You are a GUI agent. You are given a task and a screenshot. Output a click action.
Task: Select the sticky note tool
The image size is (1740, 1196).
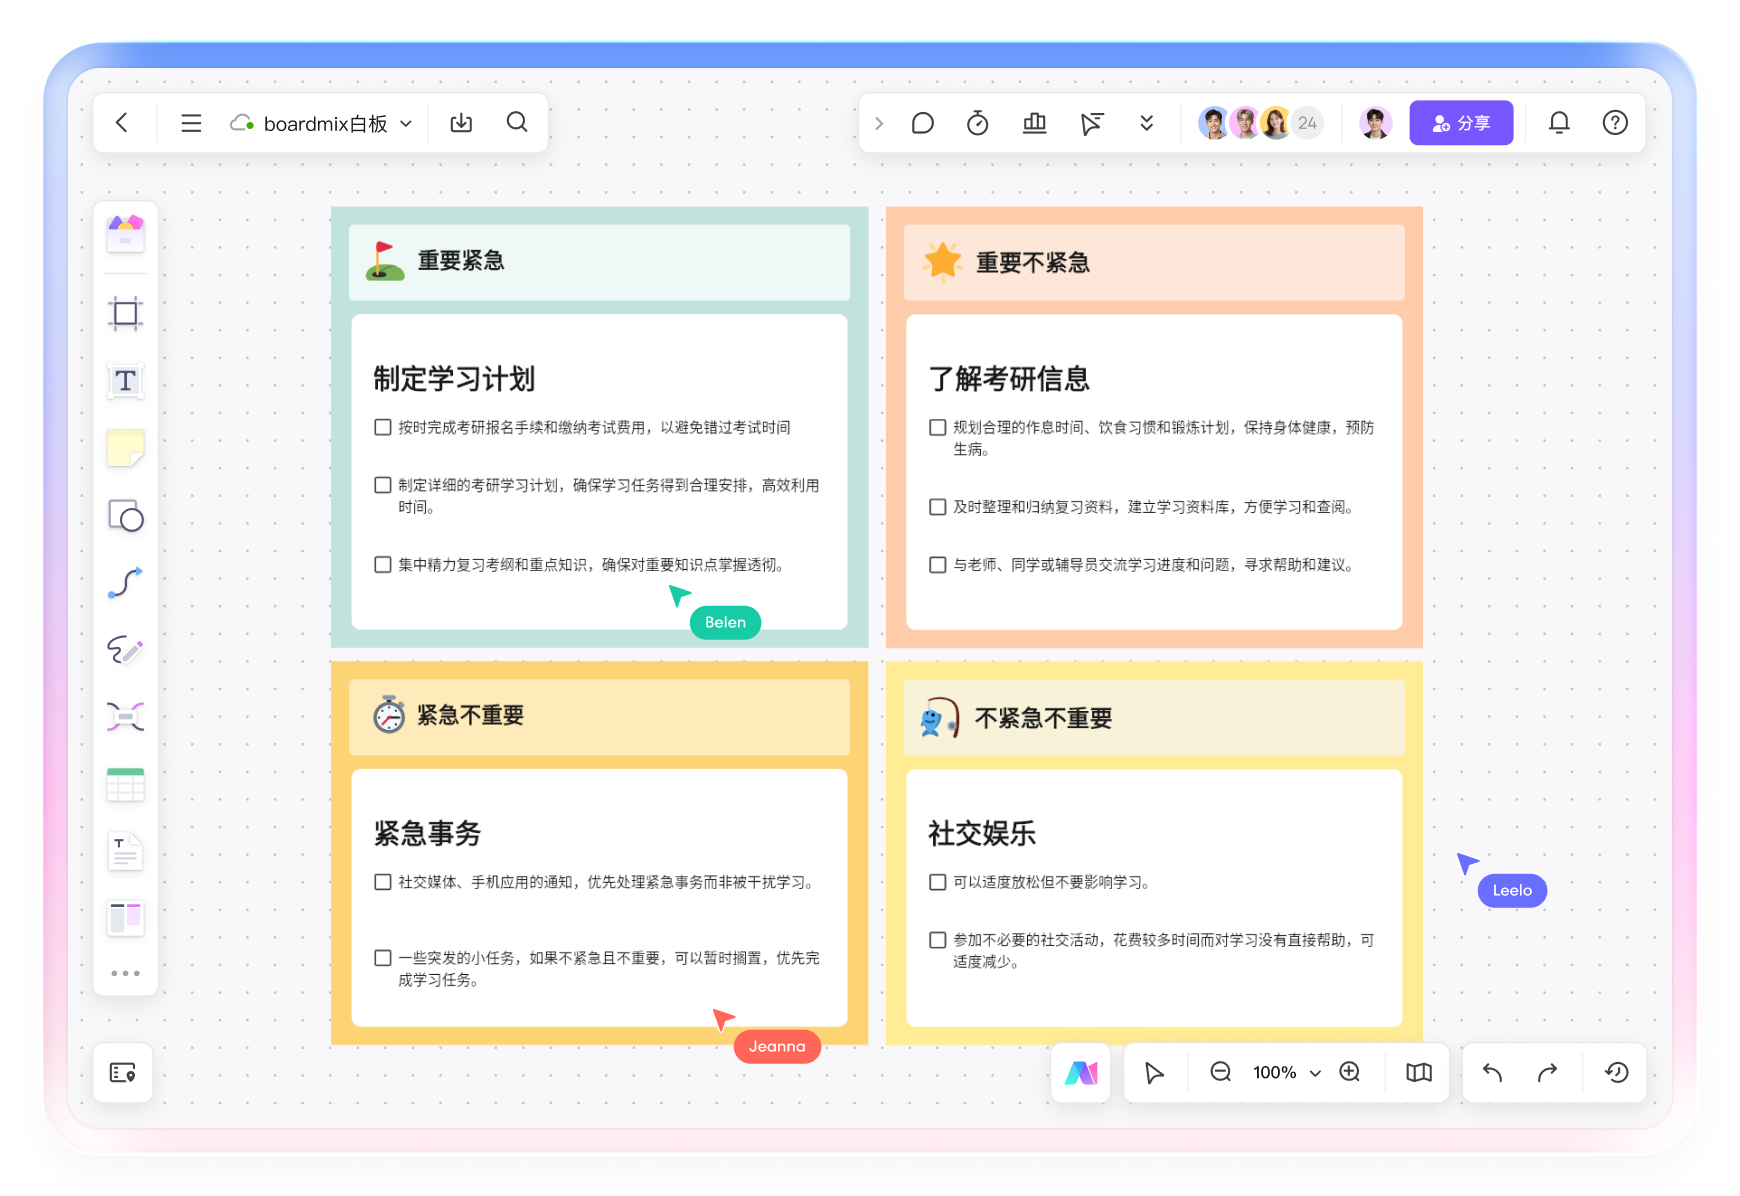[125, 448]
